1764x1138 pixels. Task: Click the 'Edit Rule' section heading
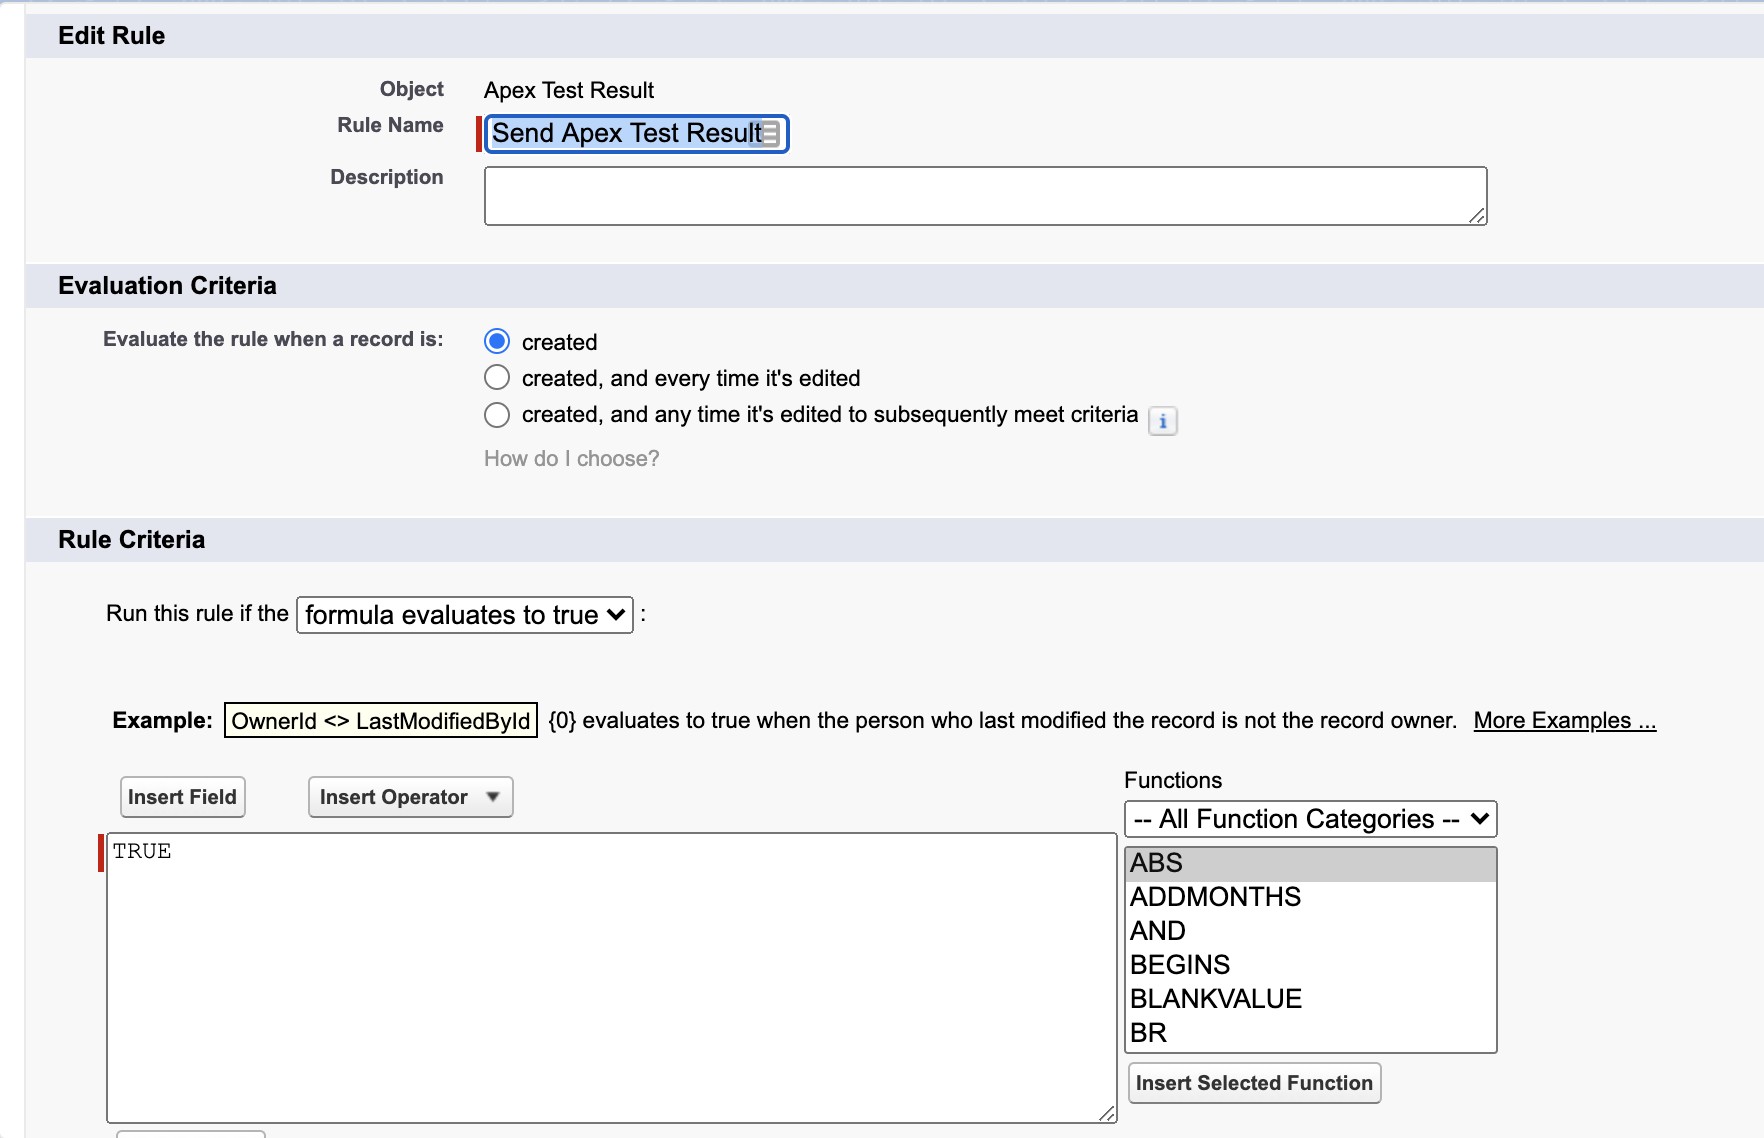point(111,36)
